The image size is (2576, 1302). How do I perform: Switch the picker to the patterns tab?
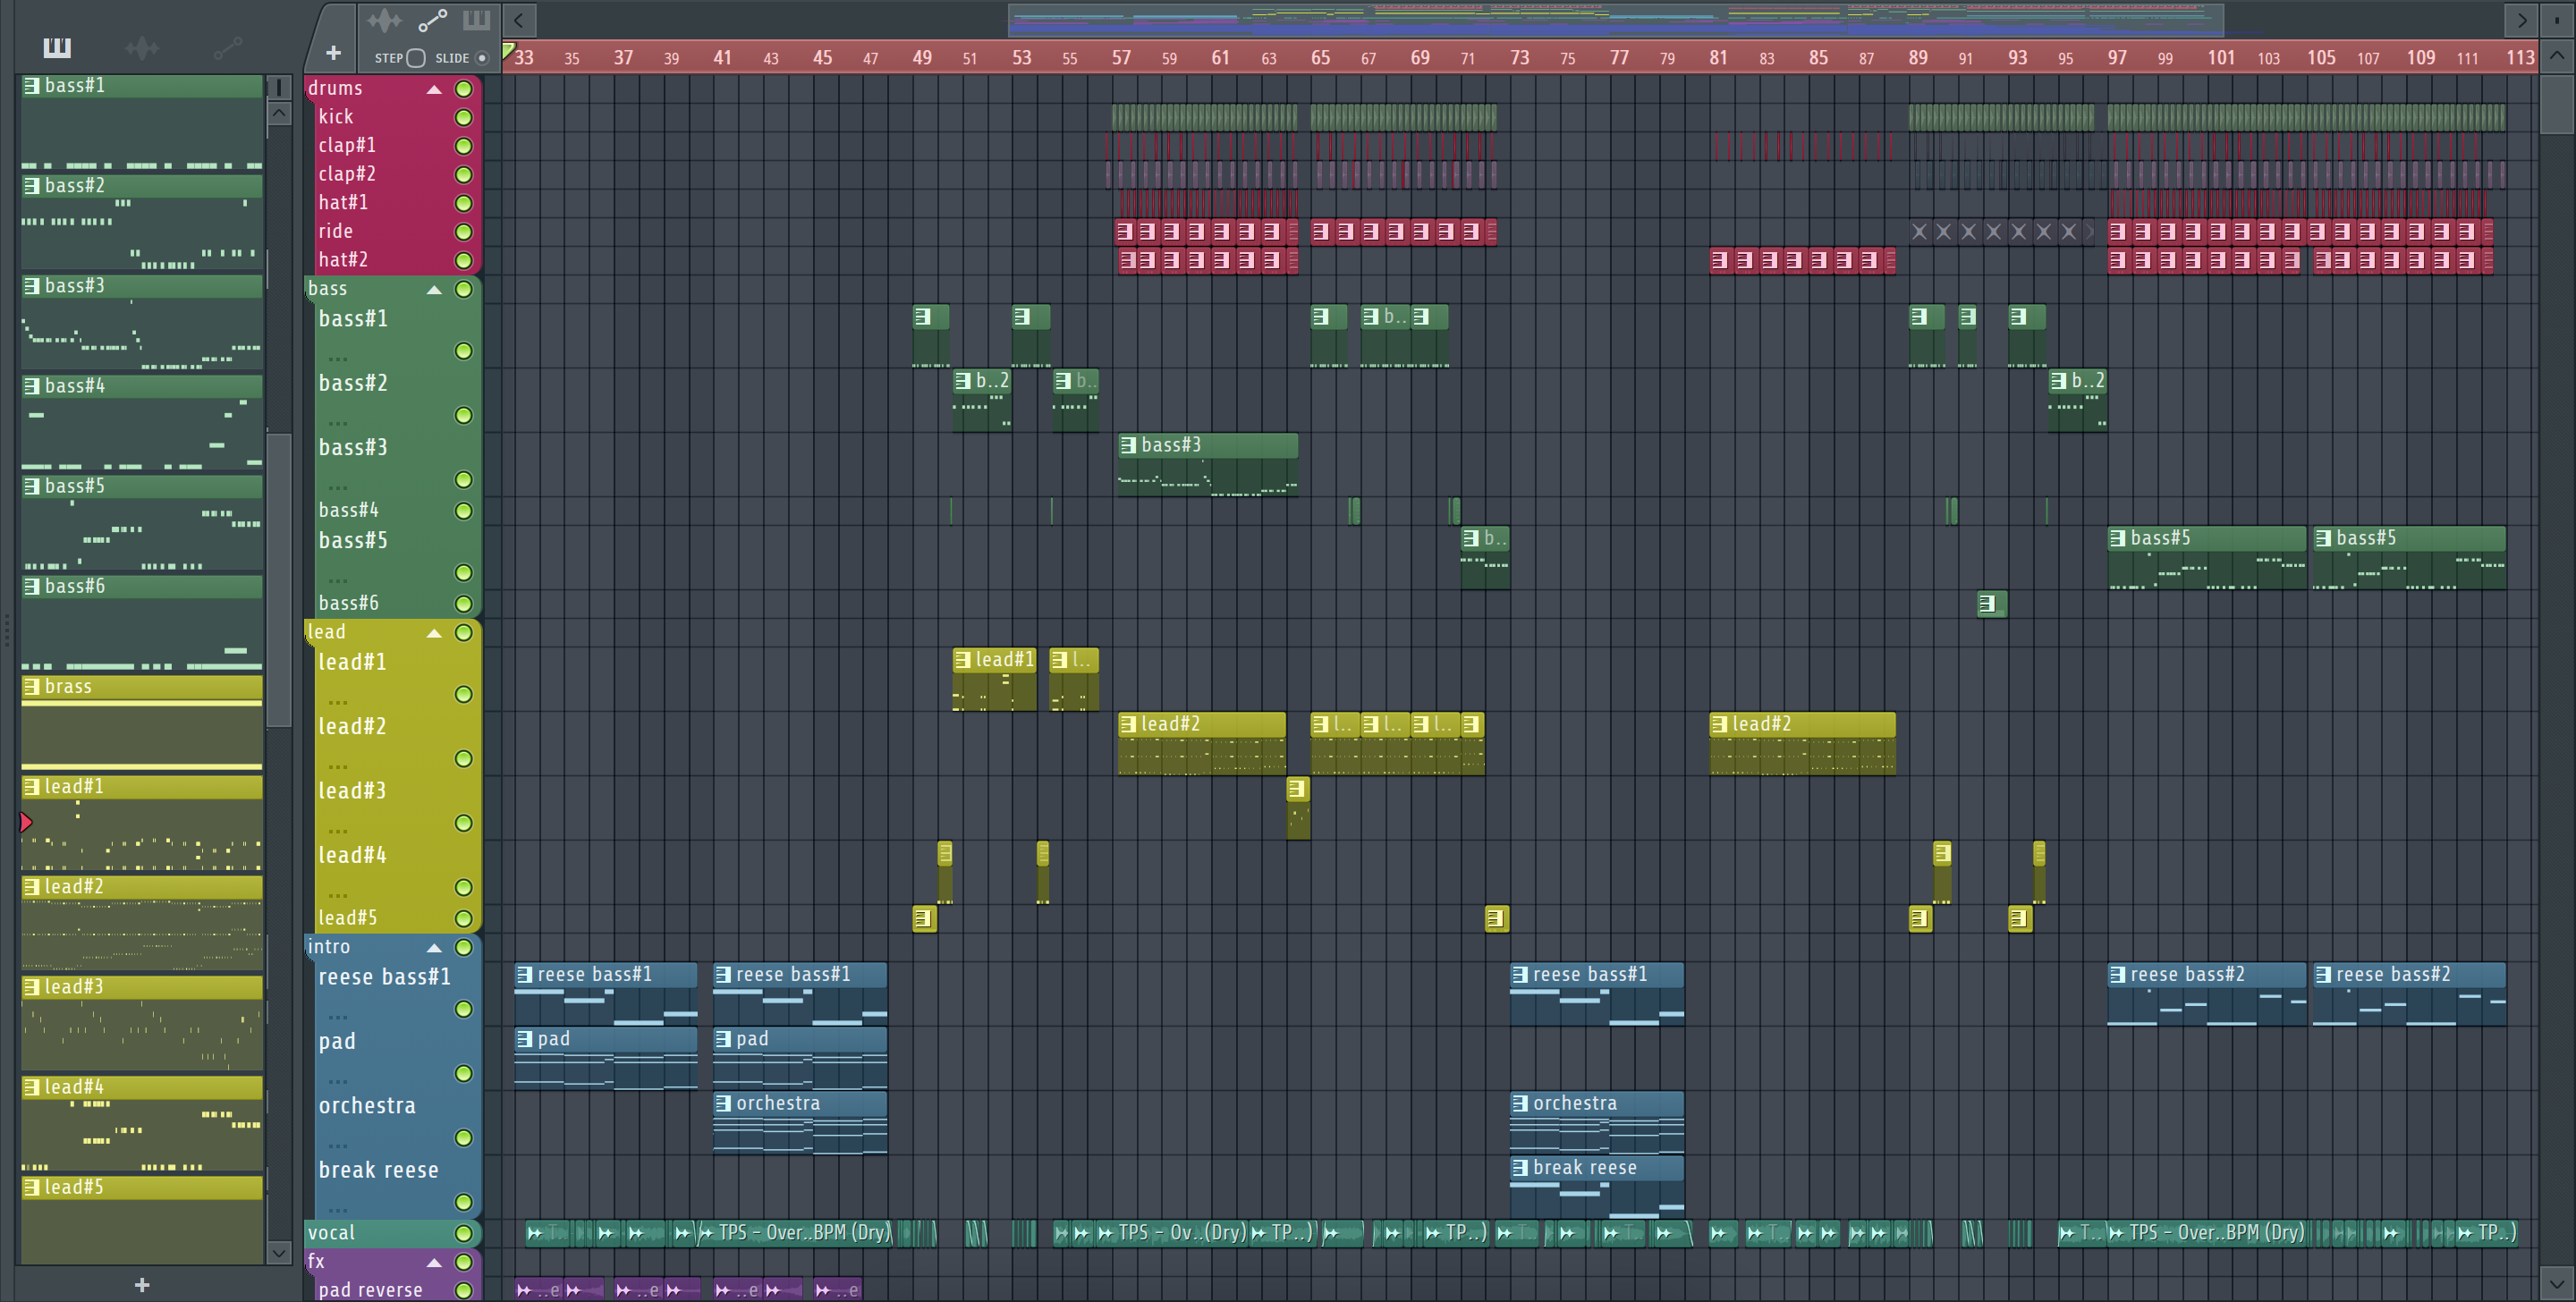57,47
